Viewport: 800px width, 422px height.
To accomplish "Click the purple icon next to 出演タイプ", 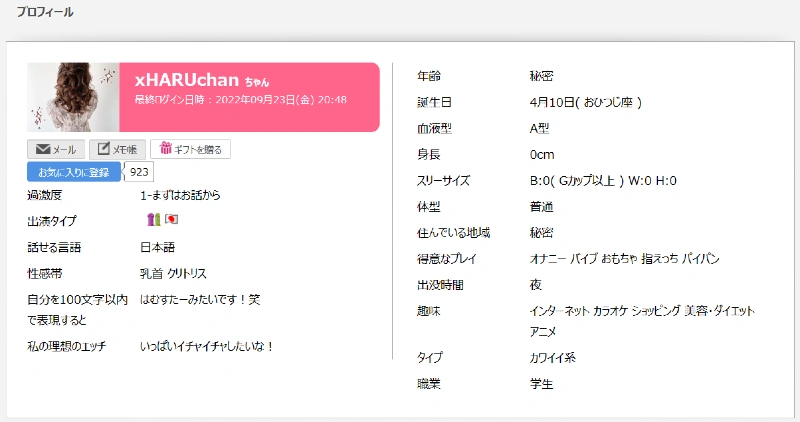I will coord(153,220).
